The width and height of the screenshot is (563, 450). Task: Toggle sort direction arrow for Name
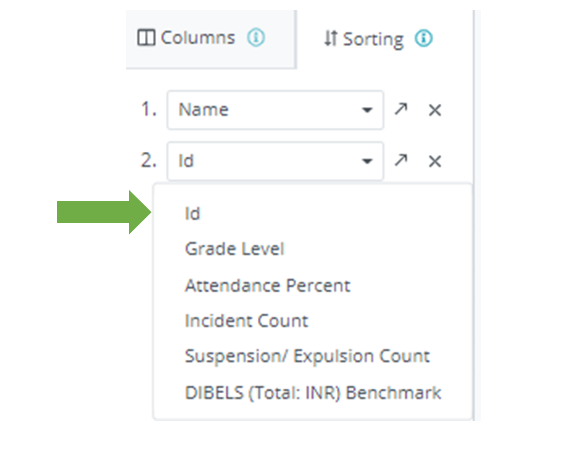tap(401, 109)
